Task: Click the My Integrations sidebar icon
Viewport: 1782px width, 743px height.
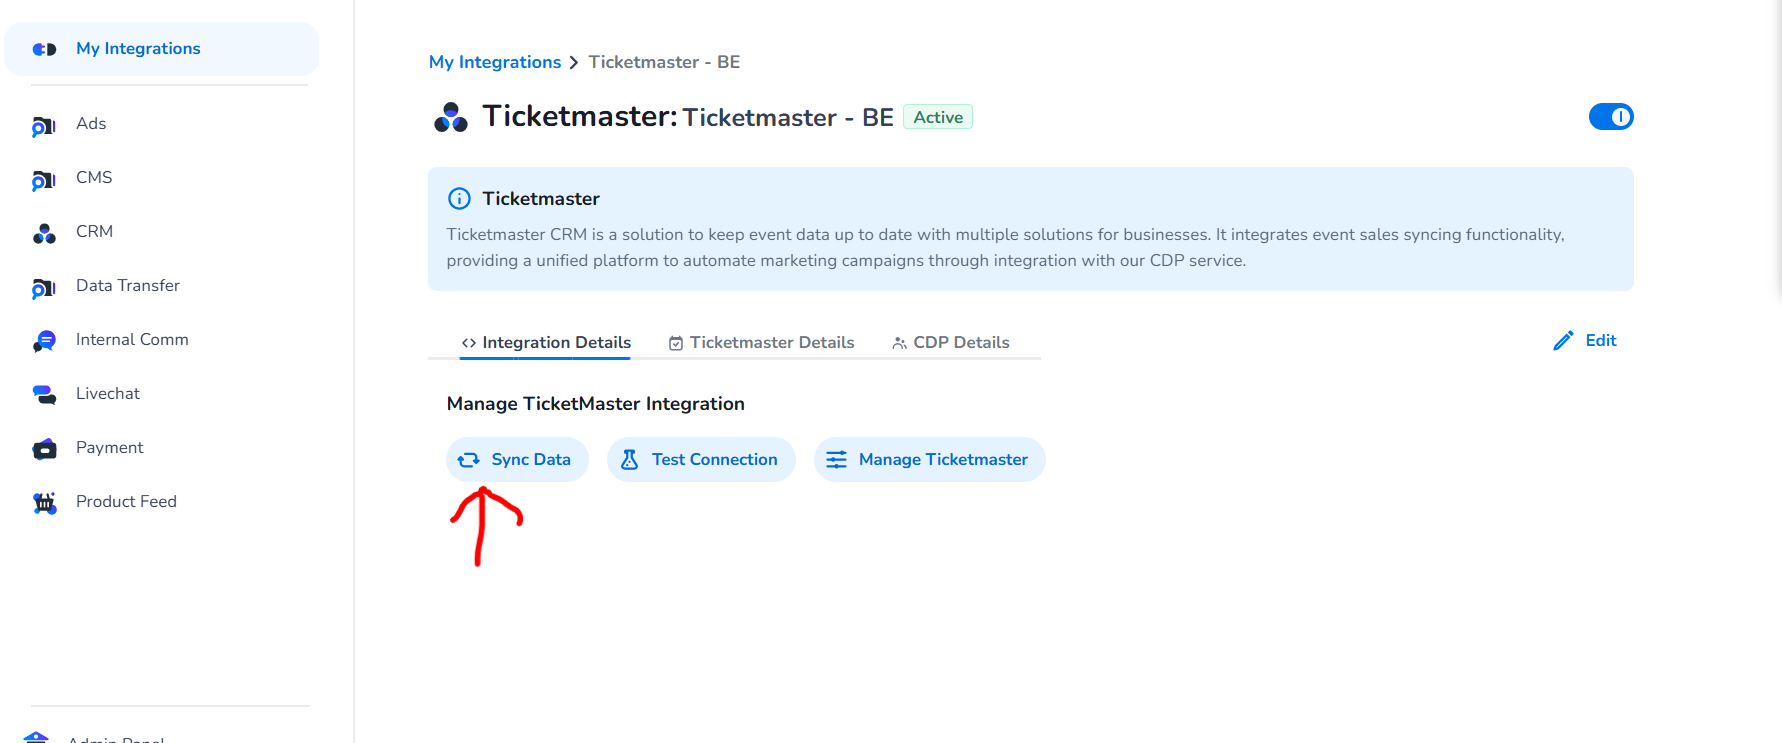Action: coord(44,49)
